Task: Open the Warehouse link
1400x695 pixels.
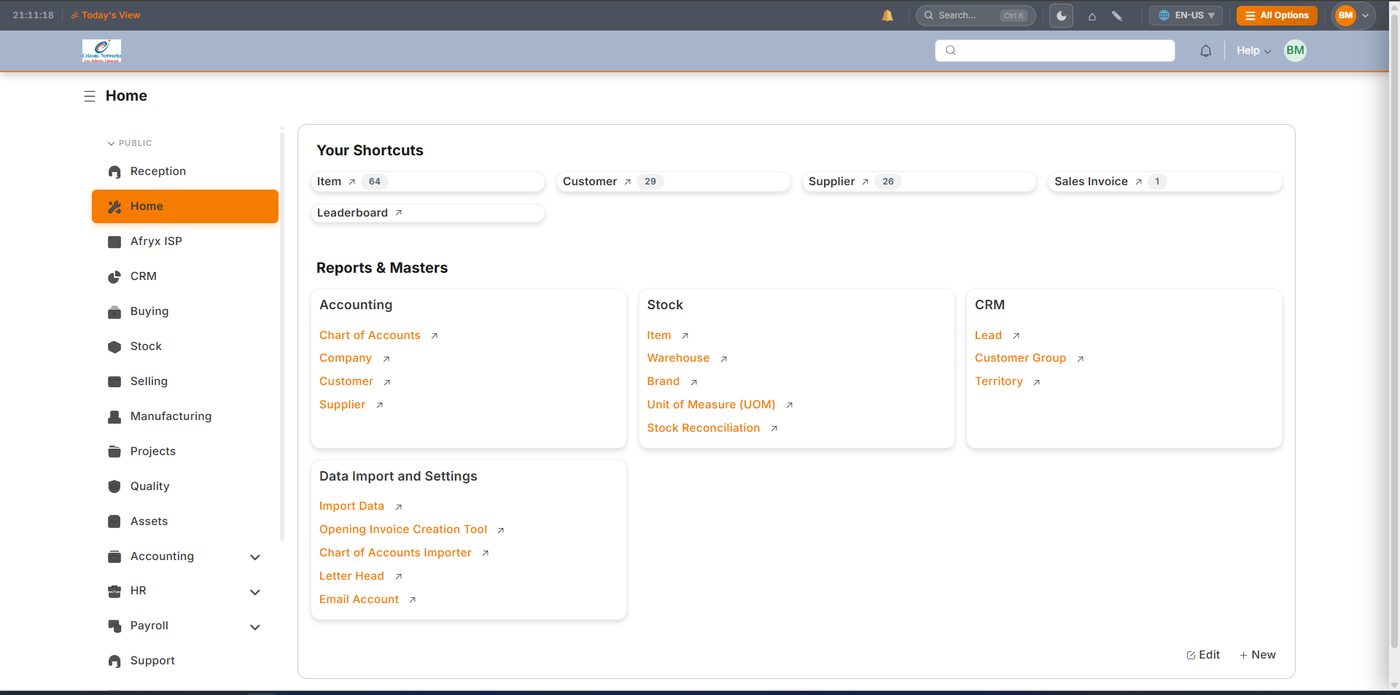Action: (678, 358)
